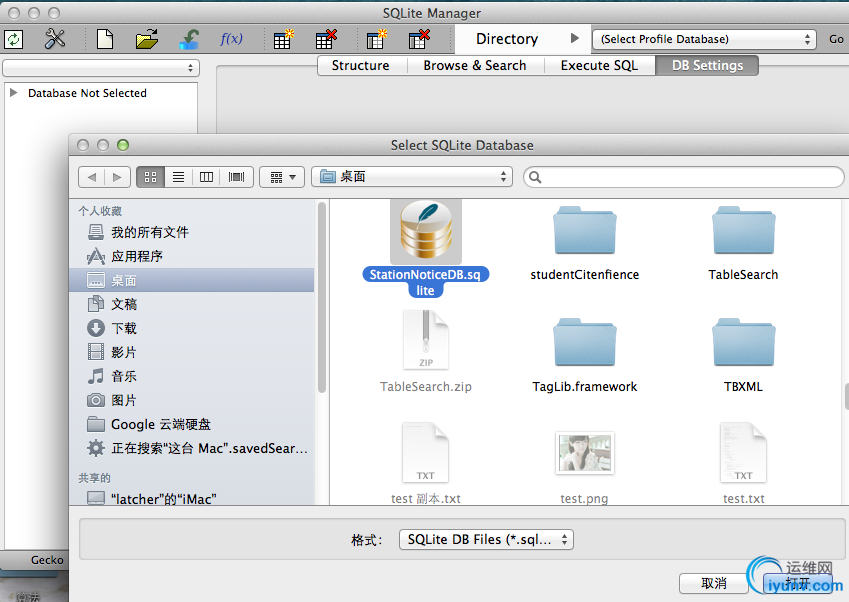849x602 pixels.
Task: Expand the Database Not Selected tree node
Action: tap(14, 93)
